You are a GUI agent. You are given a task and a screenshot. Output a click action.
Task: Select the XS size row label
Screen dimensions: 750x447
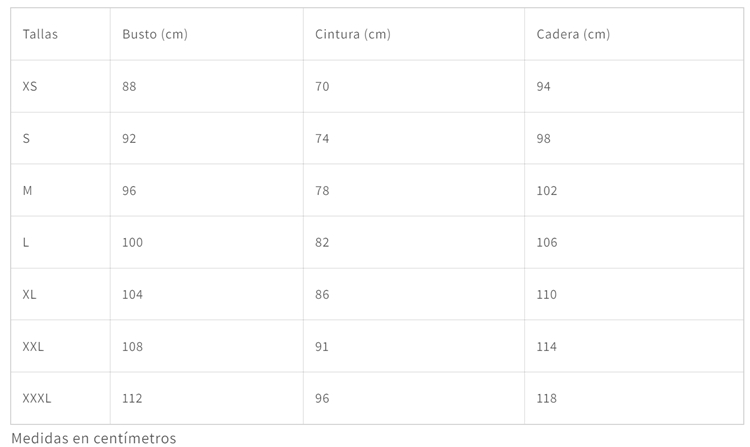tap(30, 86)
